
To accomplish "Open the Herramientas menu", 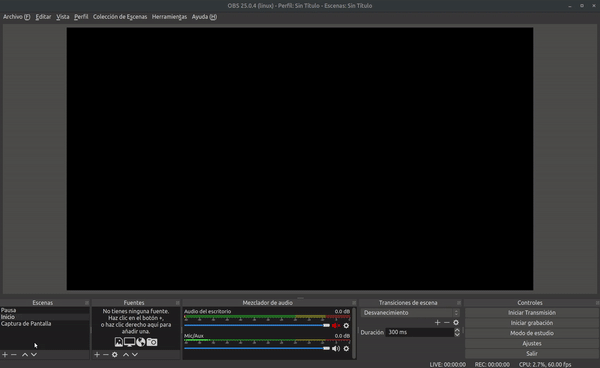I will [169, 17].
